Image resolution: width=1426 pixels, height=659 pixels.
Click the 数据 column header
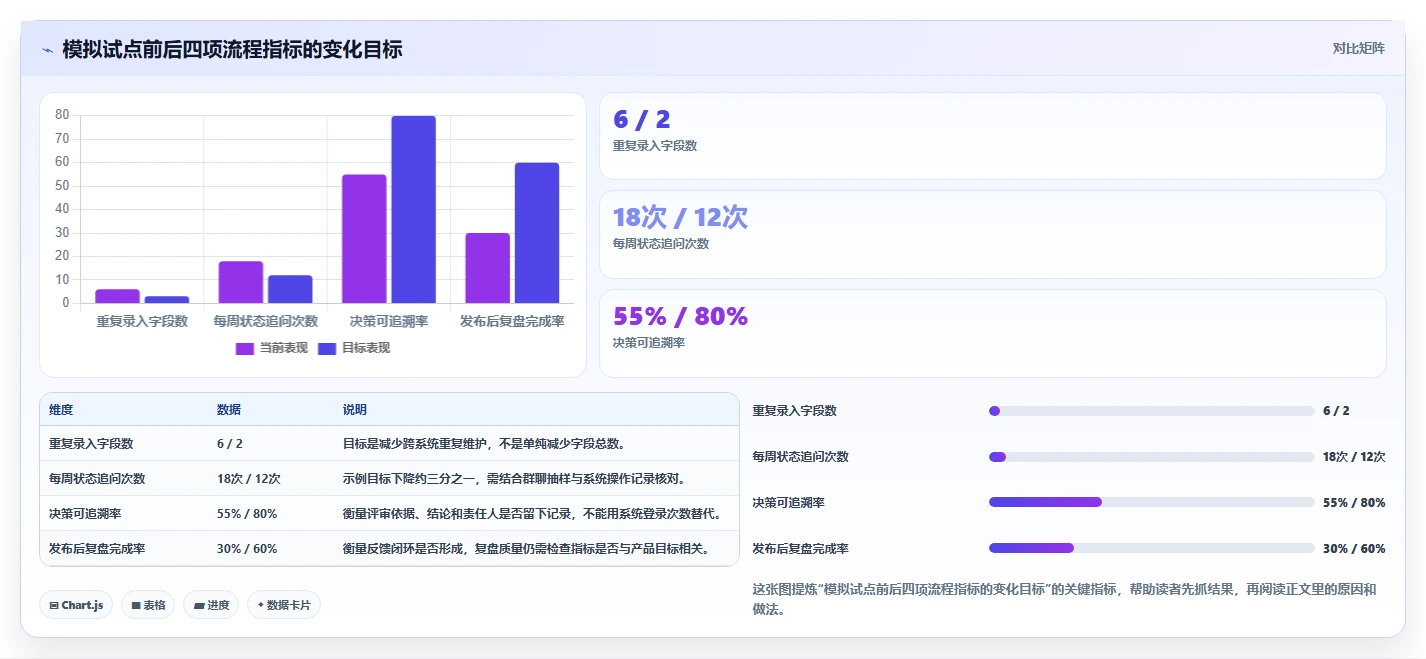(x=229, y=410)
